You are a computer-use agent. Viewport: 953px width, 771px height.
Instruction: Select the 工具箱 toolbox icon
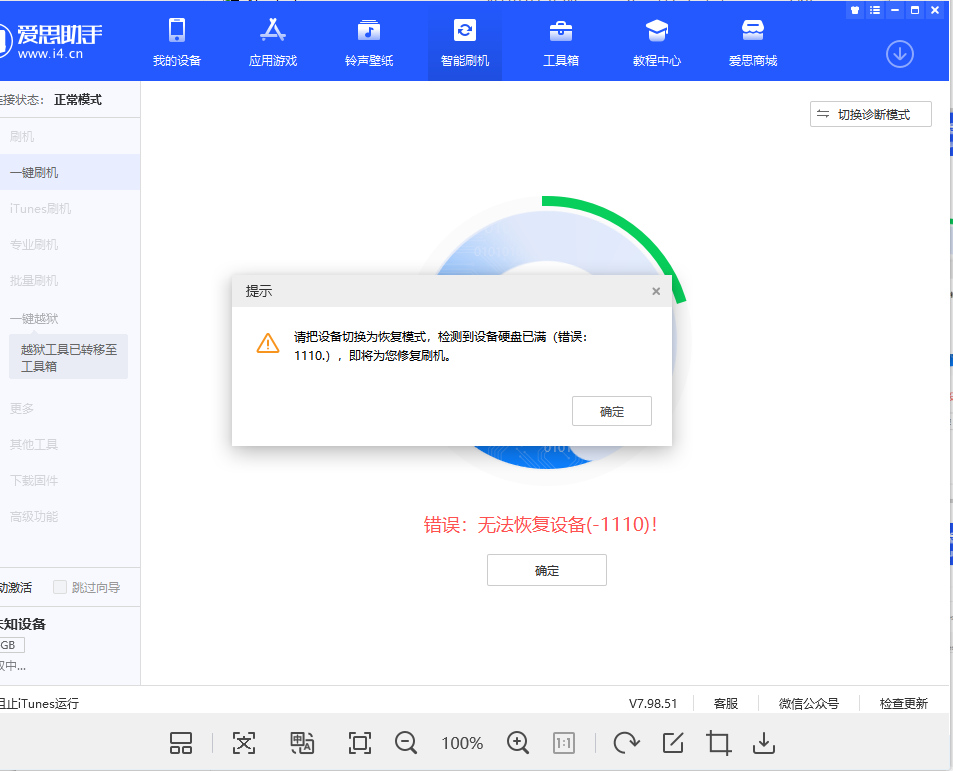click(x=561, y=42)
